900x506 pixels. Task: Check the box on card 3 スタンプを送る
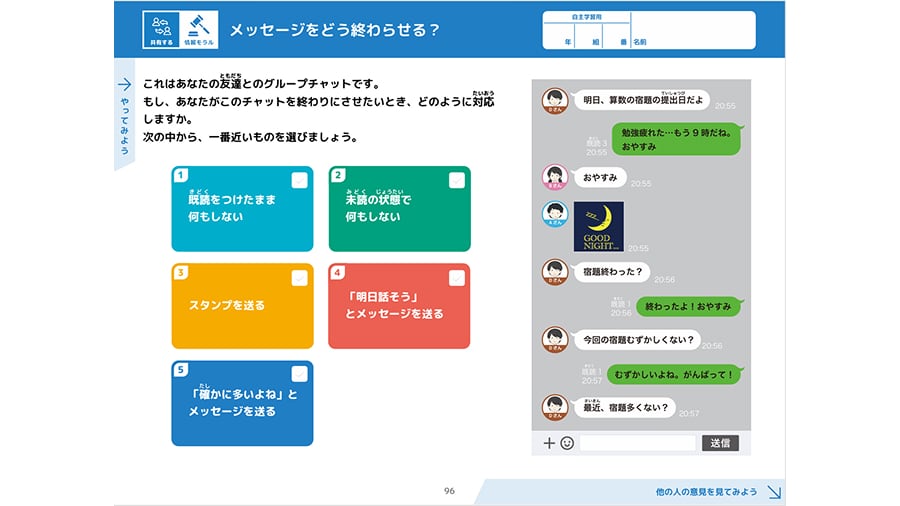300,278
